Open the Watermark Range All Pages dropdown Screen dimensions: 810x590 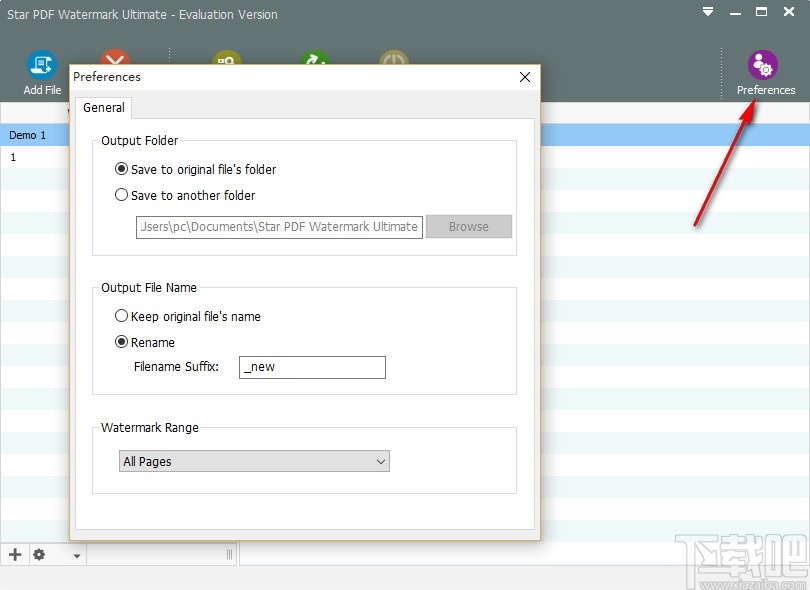[x=254, y=461]
